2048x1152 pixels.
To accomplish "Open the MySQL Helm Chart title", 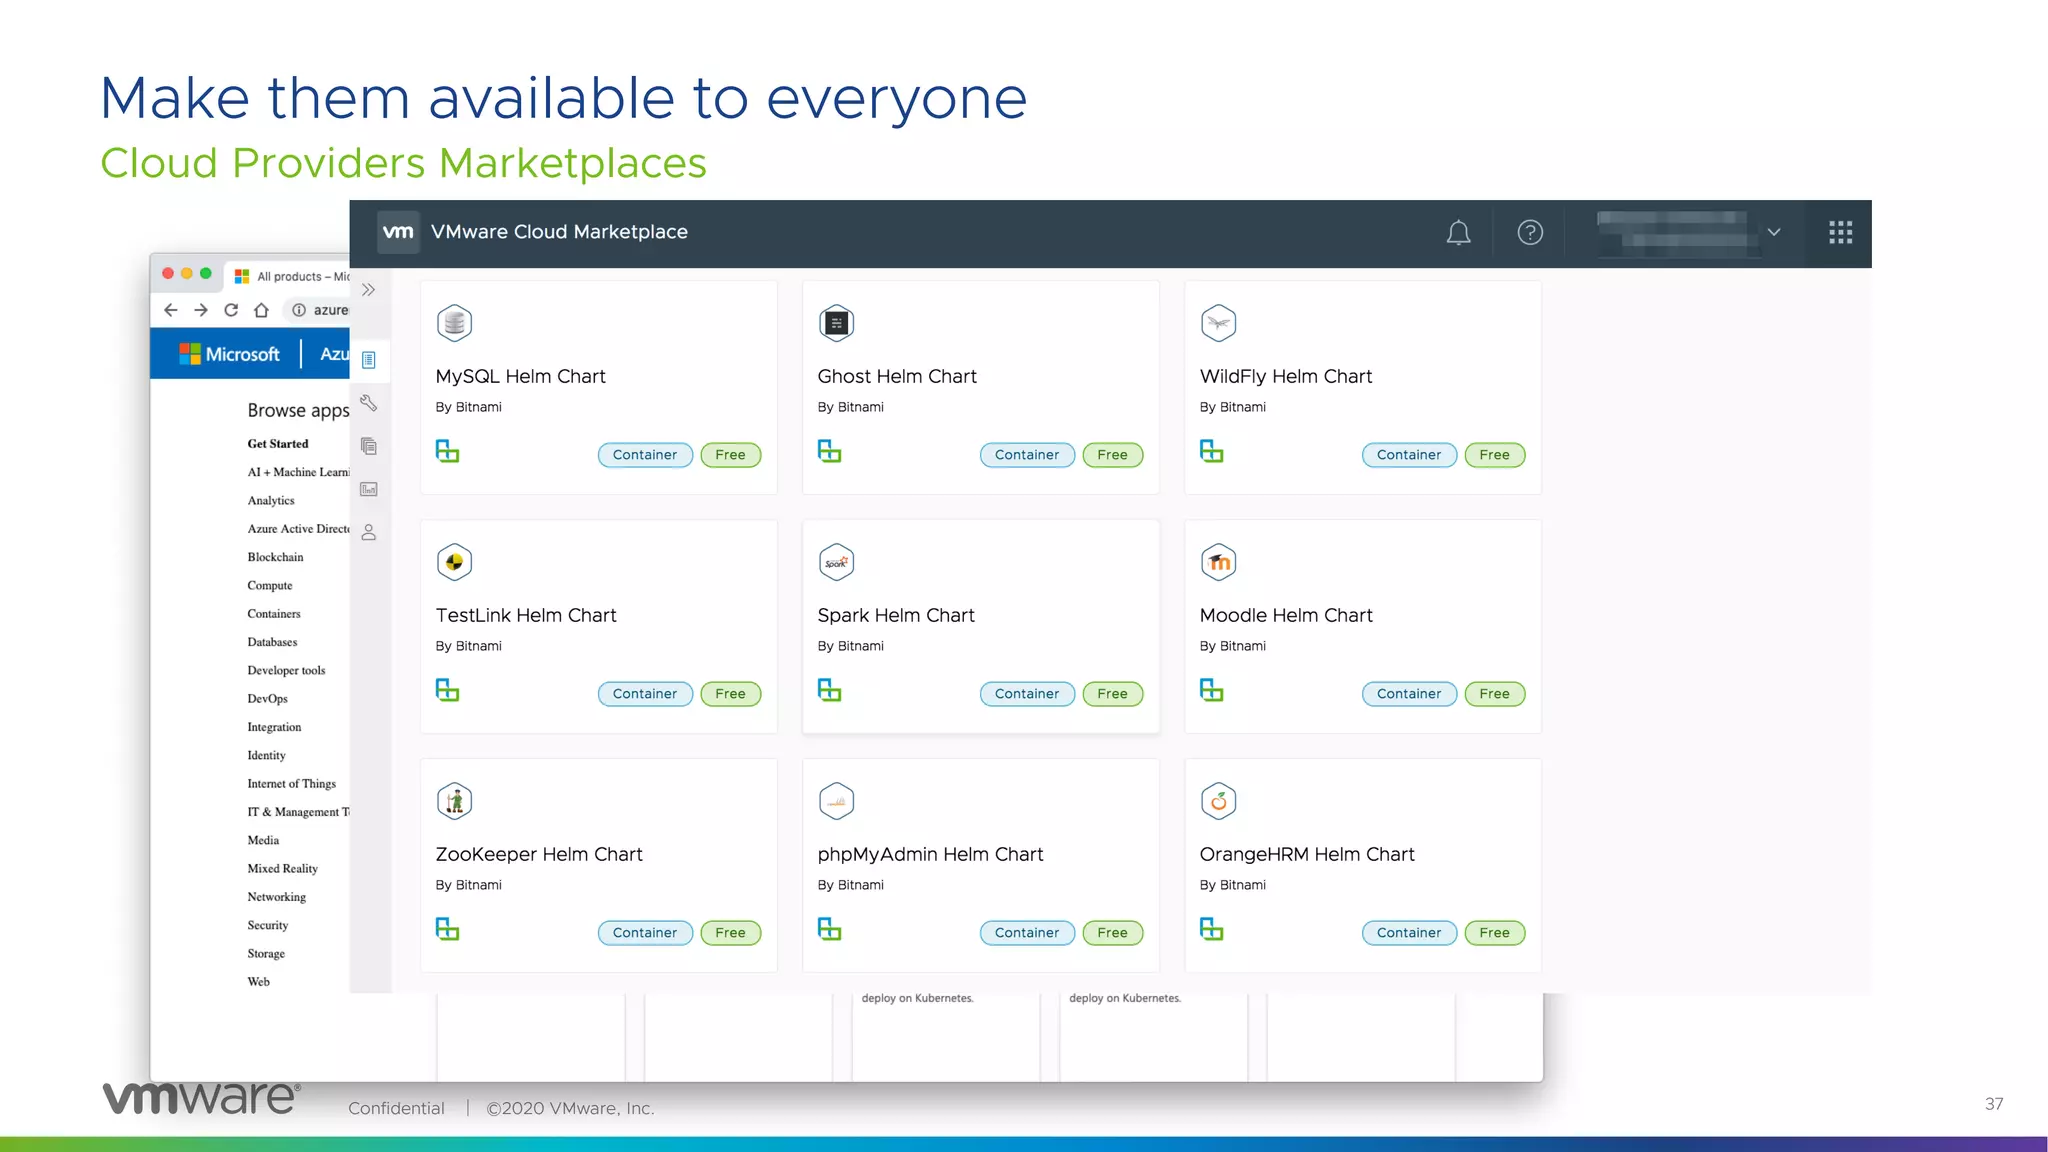I will point(520,376).
